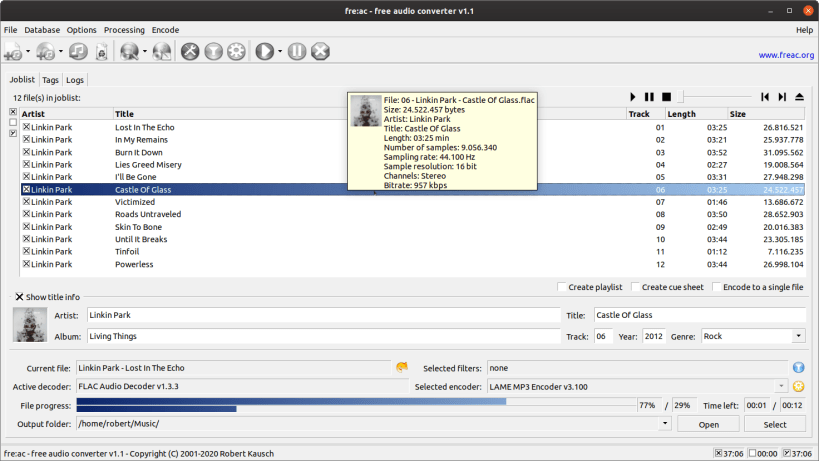The width and height of the screenshot is (819, 461).
Task: Start encoding with the play toolbar button
Action: point(264,51)
